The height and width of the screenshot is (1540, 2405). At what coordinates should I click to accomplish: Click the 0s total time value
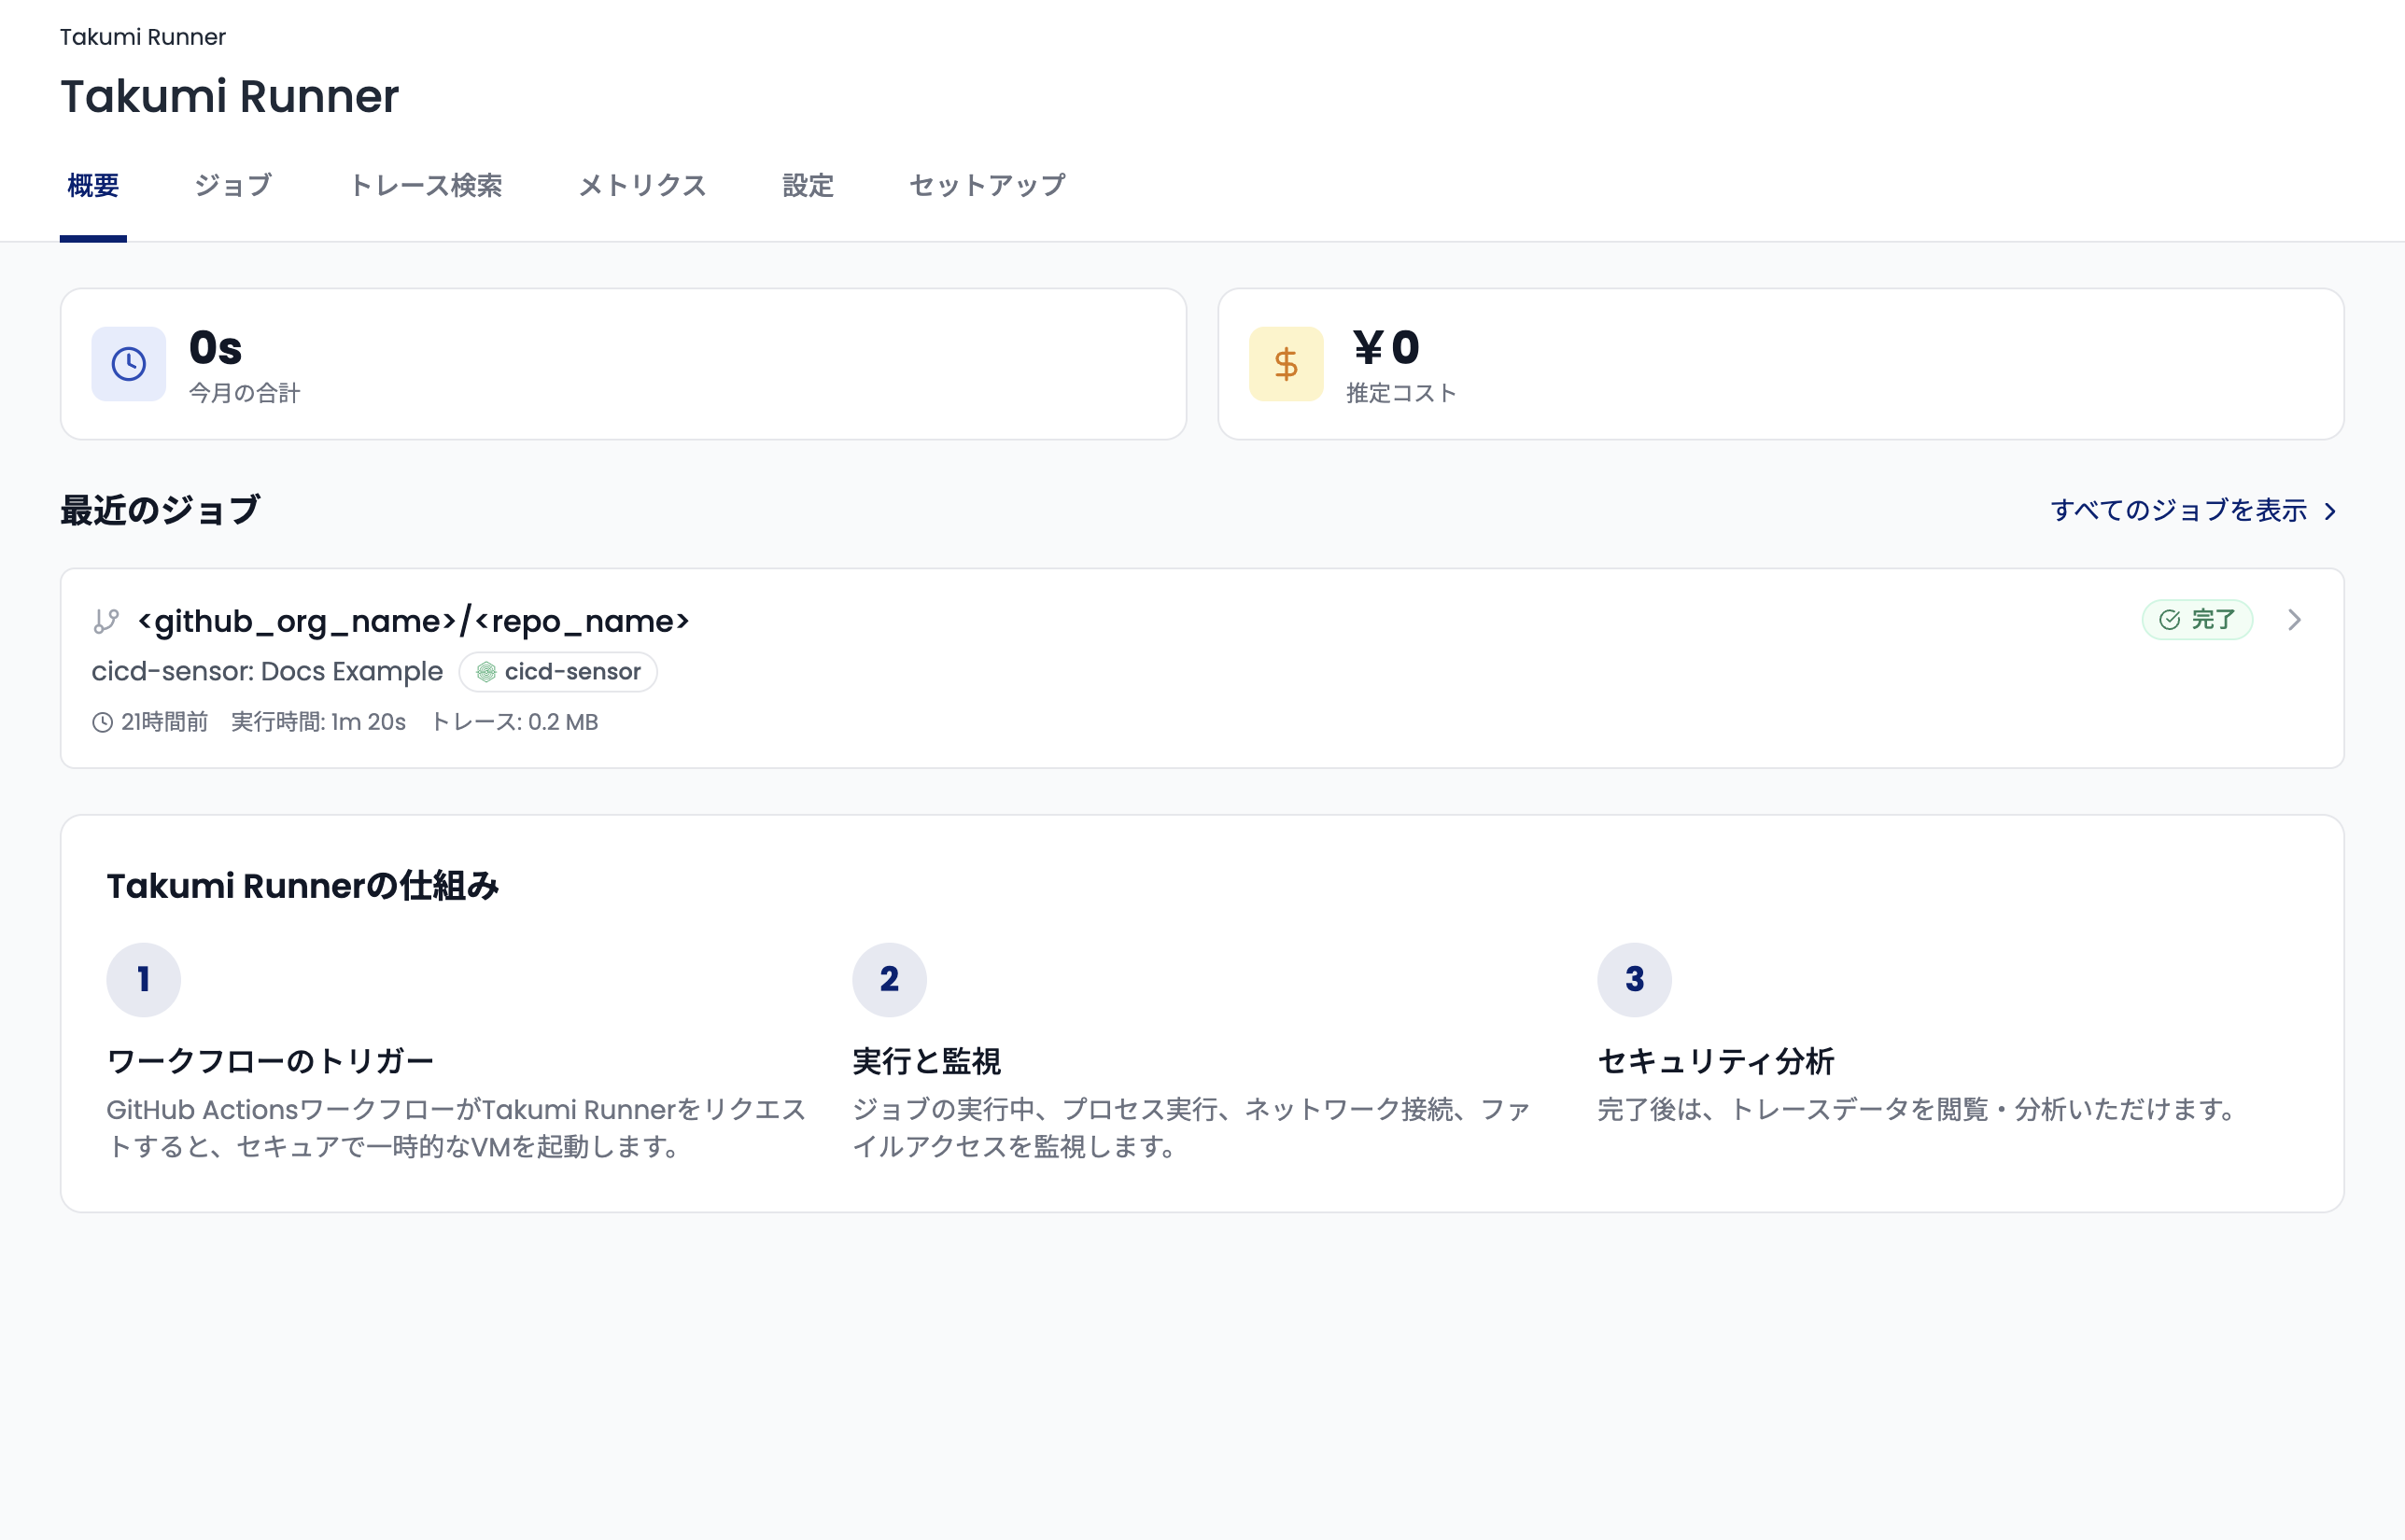pos(216,348)
